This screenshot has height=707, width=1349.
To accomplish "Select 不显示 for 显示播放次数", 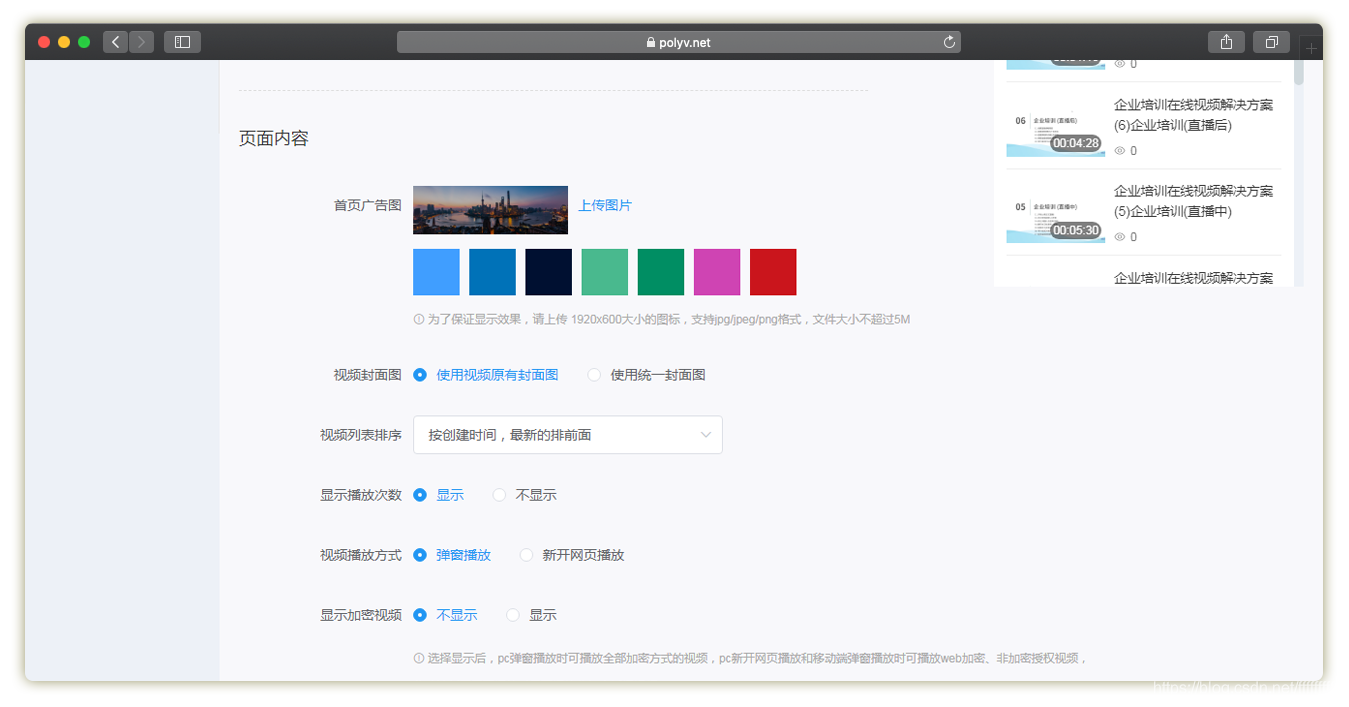I will (500, 495).
